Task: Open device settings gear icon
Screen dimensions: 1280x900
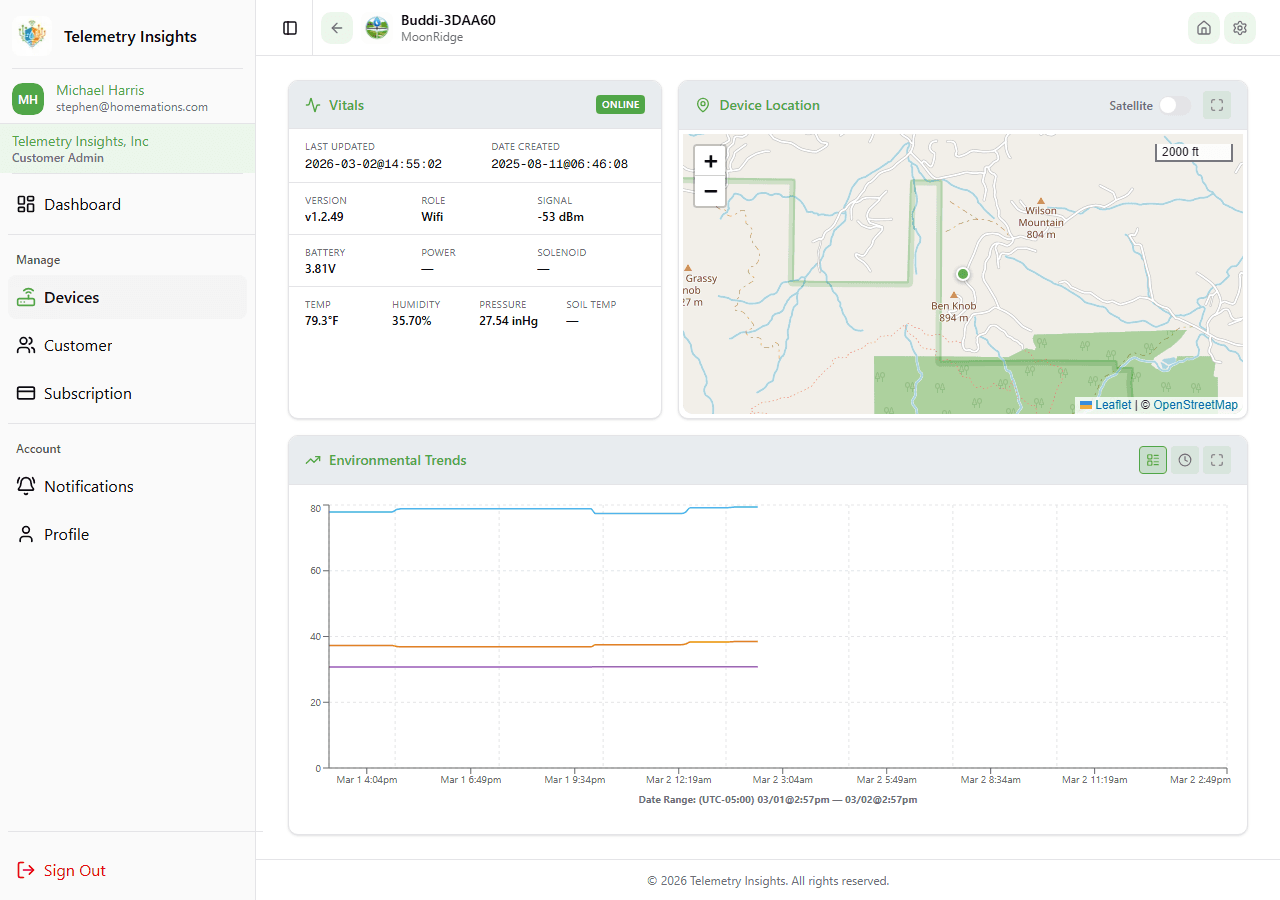Action: coord(1240,28)
